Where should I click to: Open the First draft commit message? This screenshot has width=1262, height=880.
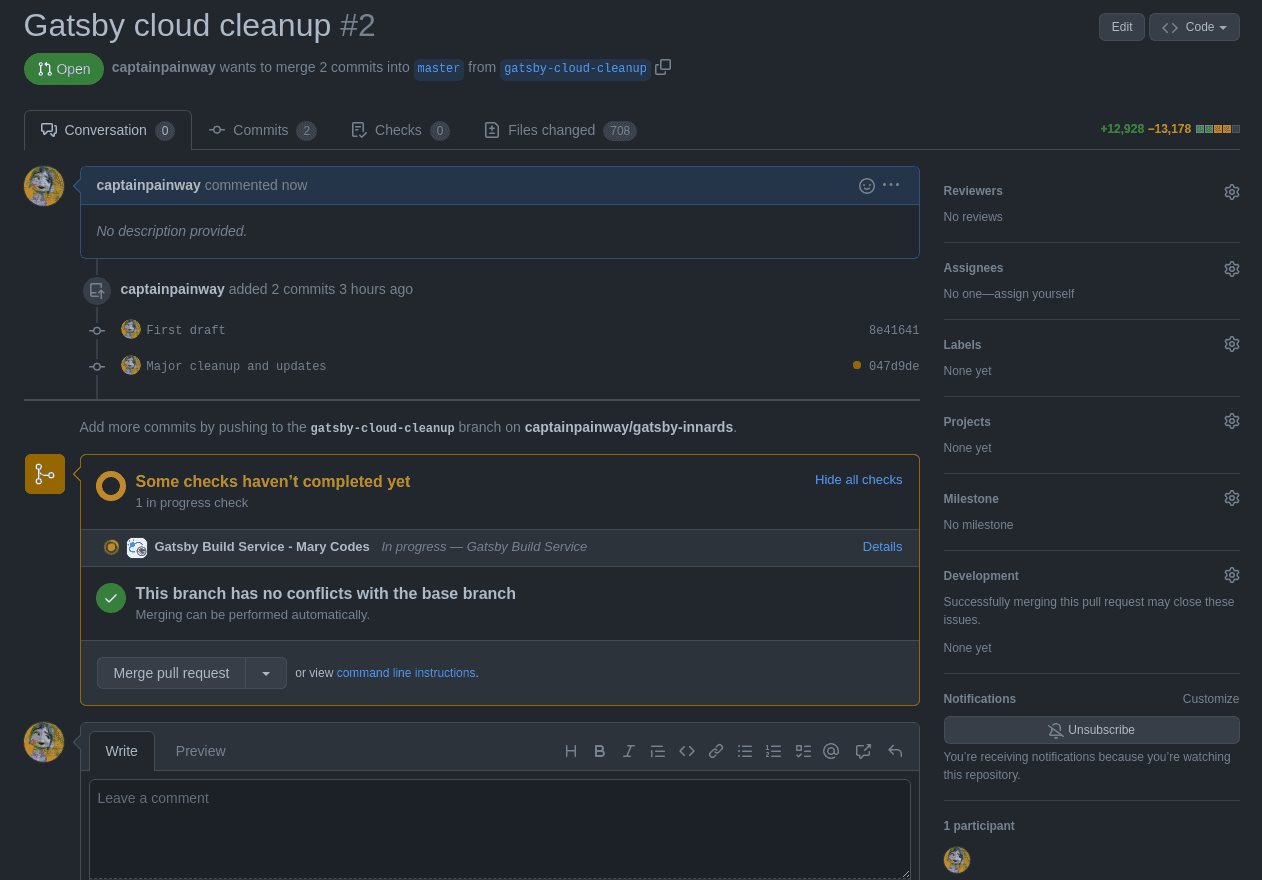coord(186,330)
